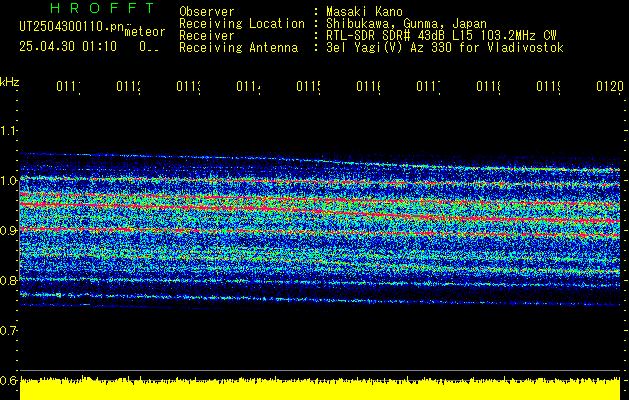Image resolution: width=629 pixels, height=400 pixels.
Task: Click the 1.1 kHz axis tick label
Action: (9, 130)
